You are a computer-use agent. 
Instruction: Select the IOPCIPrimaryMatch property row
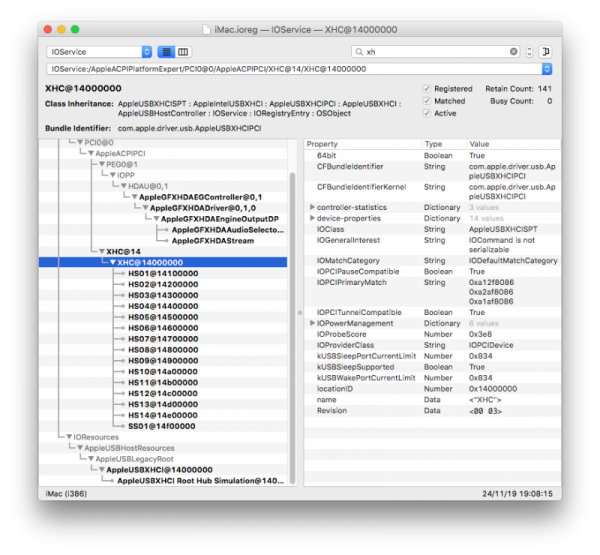pos(432,292)
